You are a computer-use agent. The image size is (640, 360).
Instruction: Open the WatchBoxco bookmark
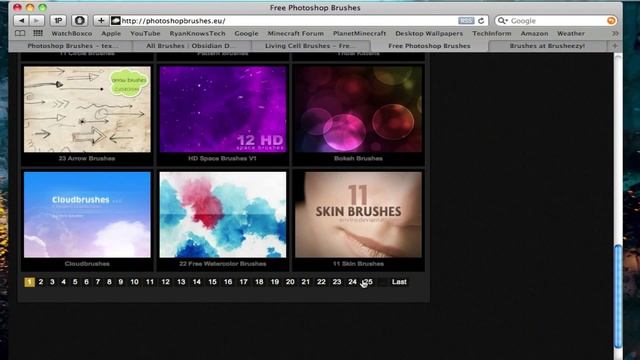pyautogui.click(x=71, y=33)
